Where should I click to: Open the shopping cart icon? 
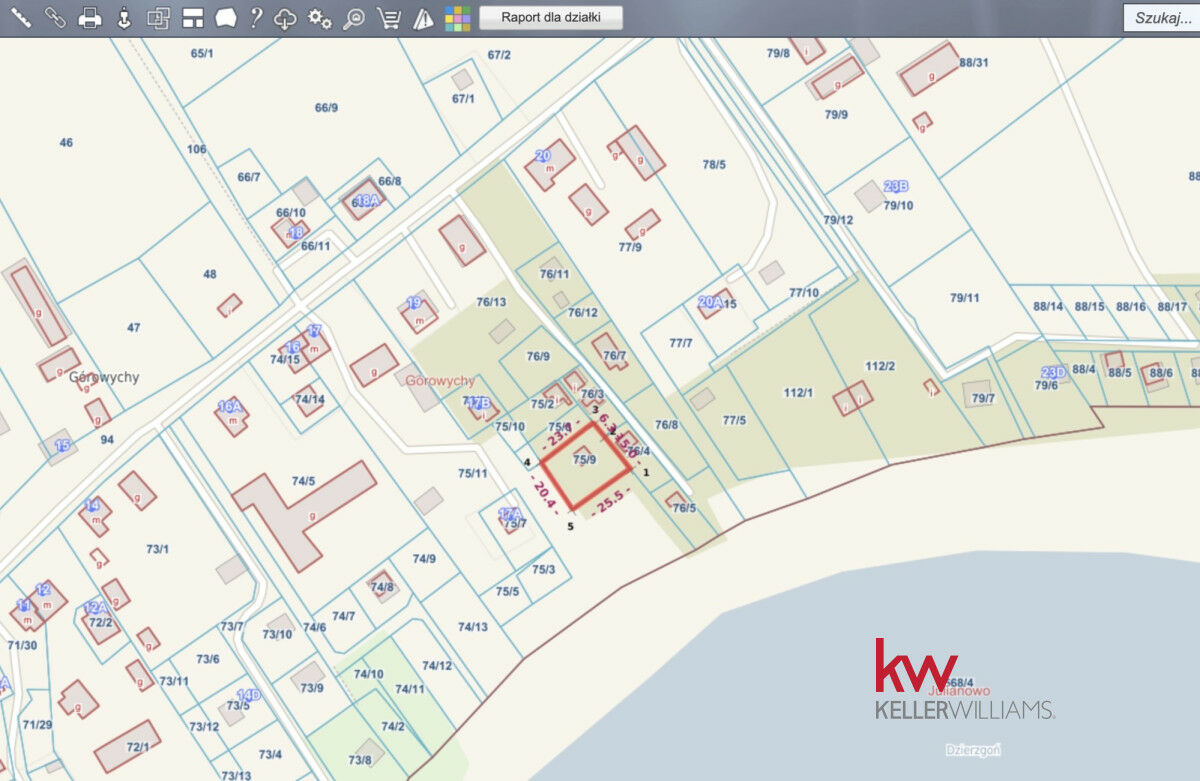pos(389,18)
